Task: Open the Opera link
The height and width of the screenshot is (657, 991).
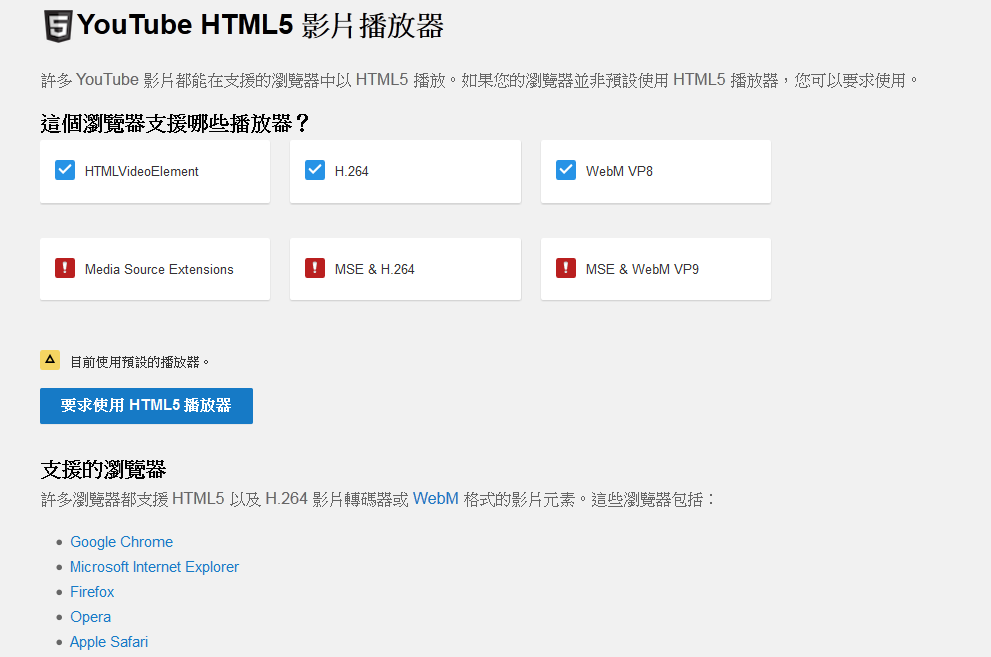Action: point(90,617)
